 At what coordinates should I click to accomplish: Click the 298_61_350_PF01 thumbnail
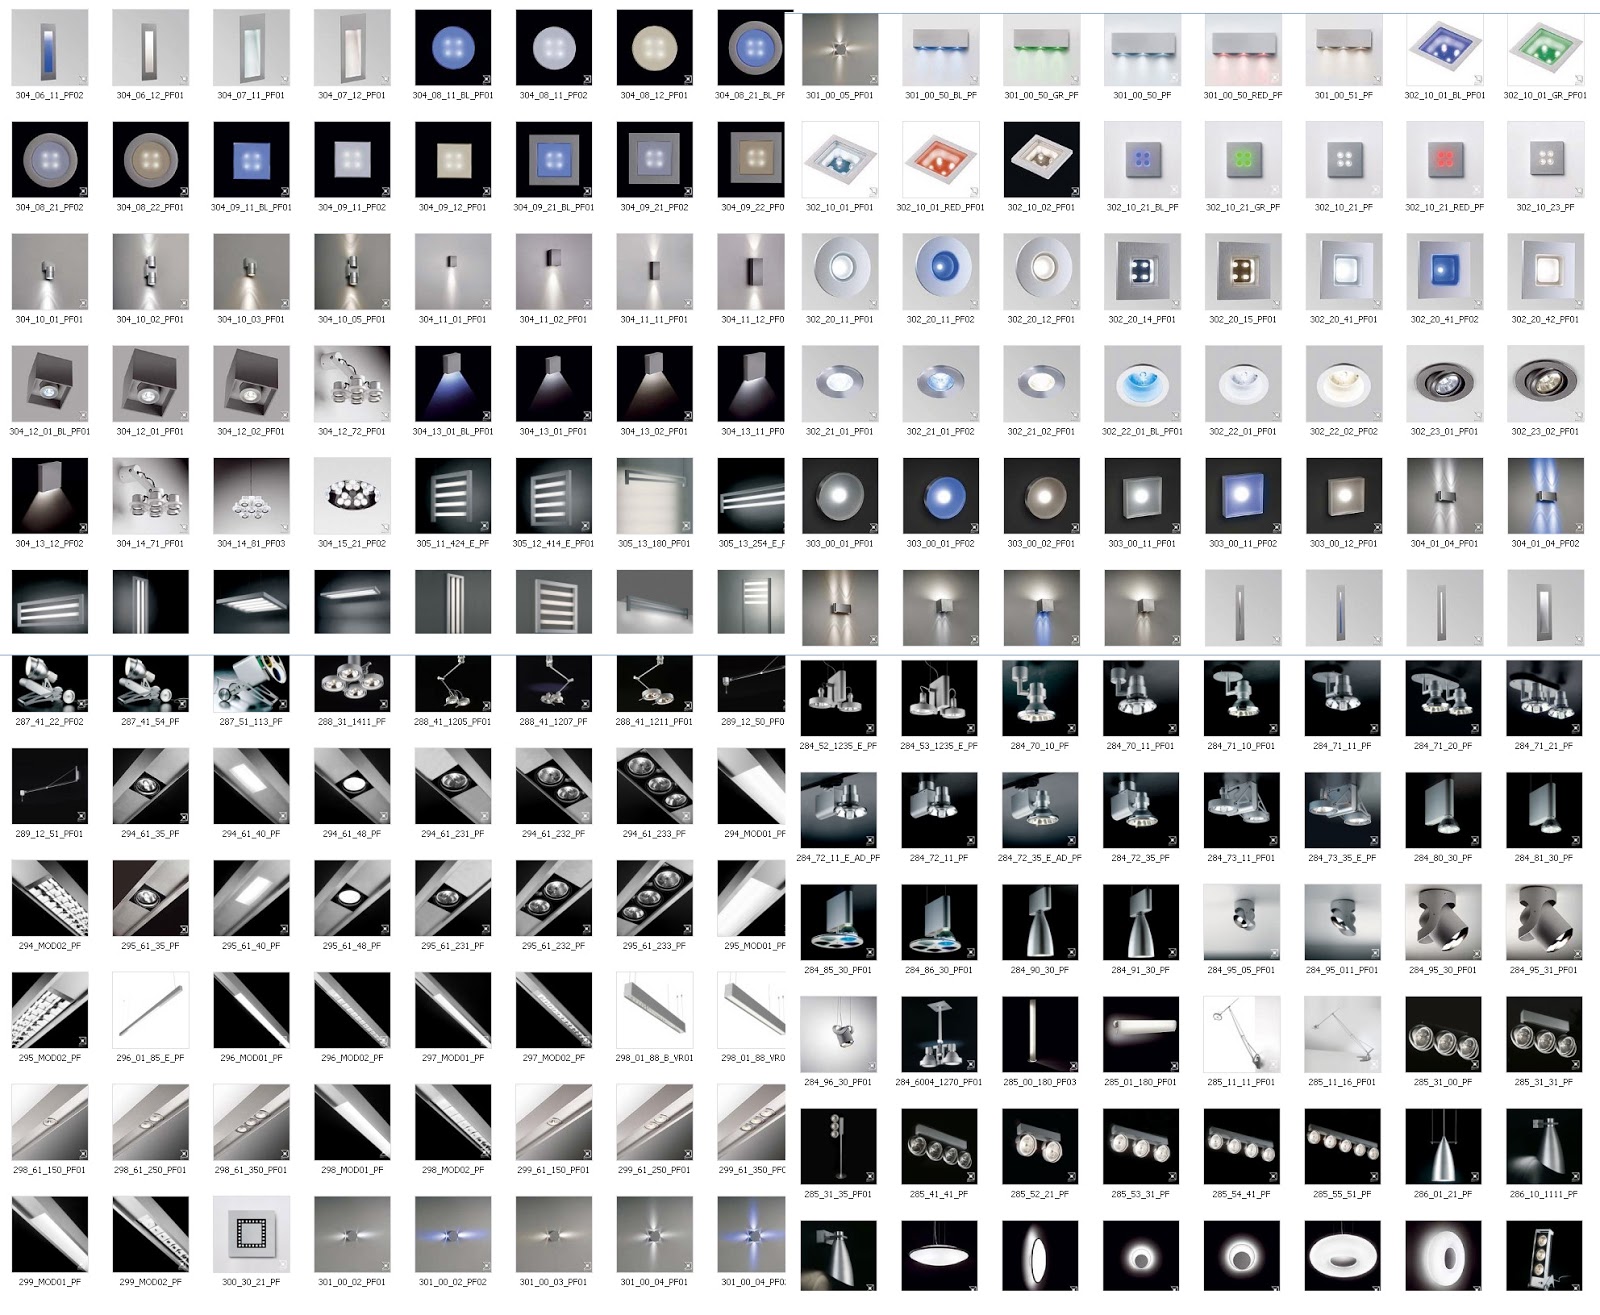tap(252, 1121)
